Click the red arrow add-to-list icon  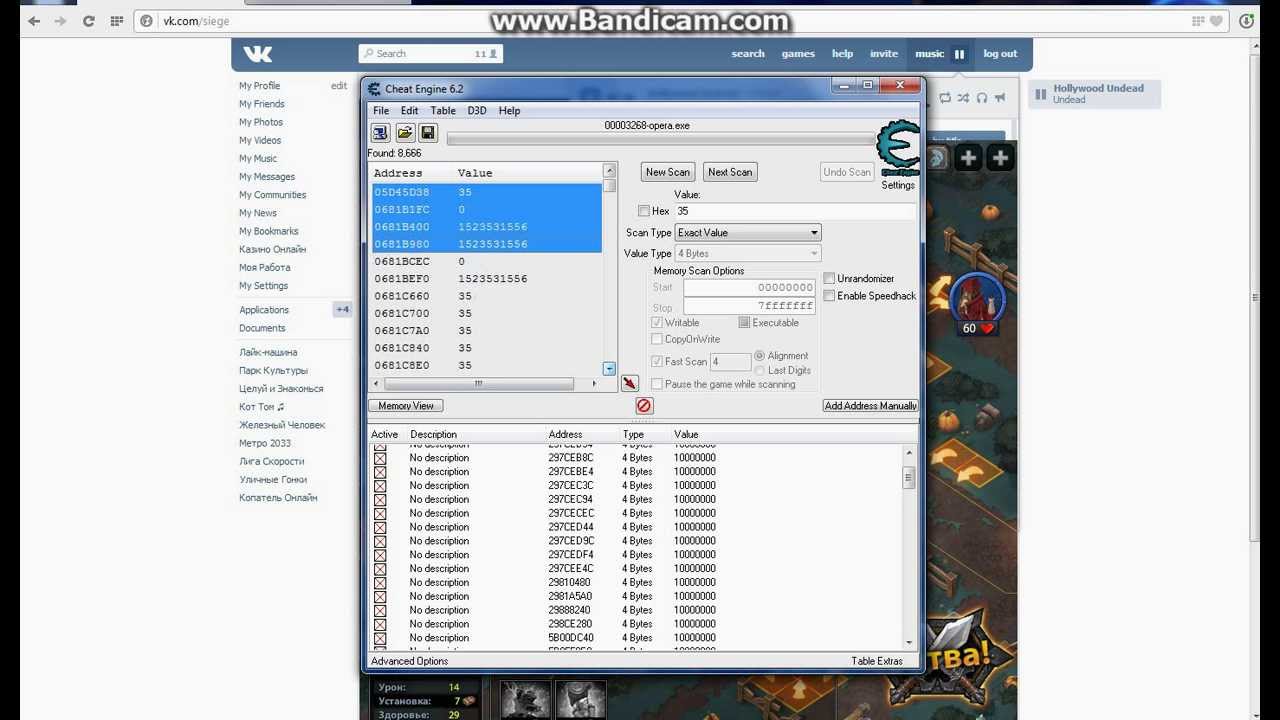[x=629, y=383]
